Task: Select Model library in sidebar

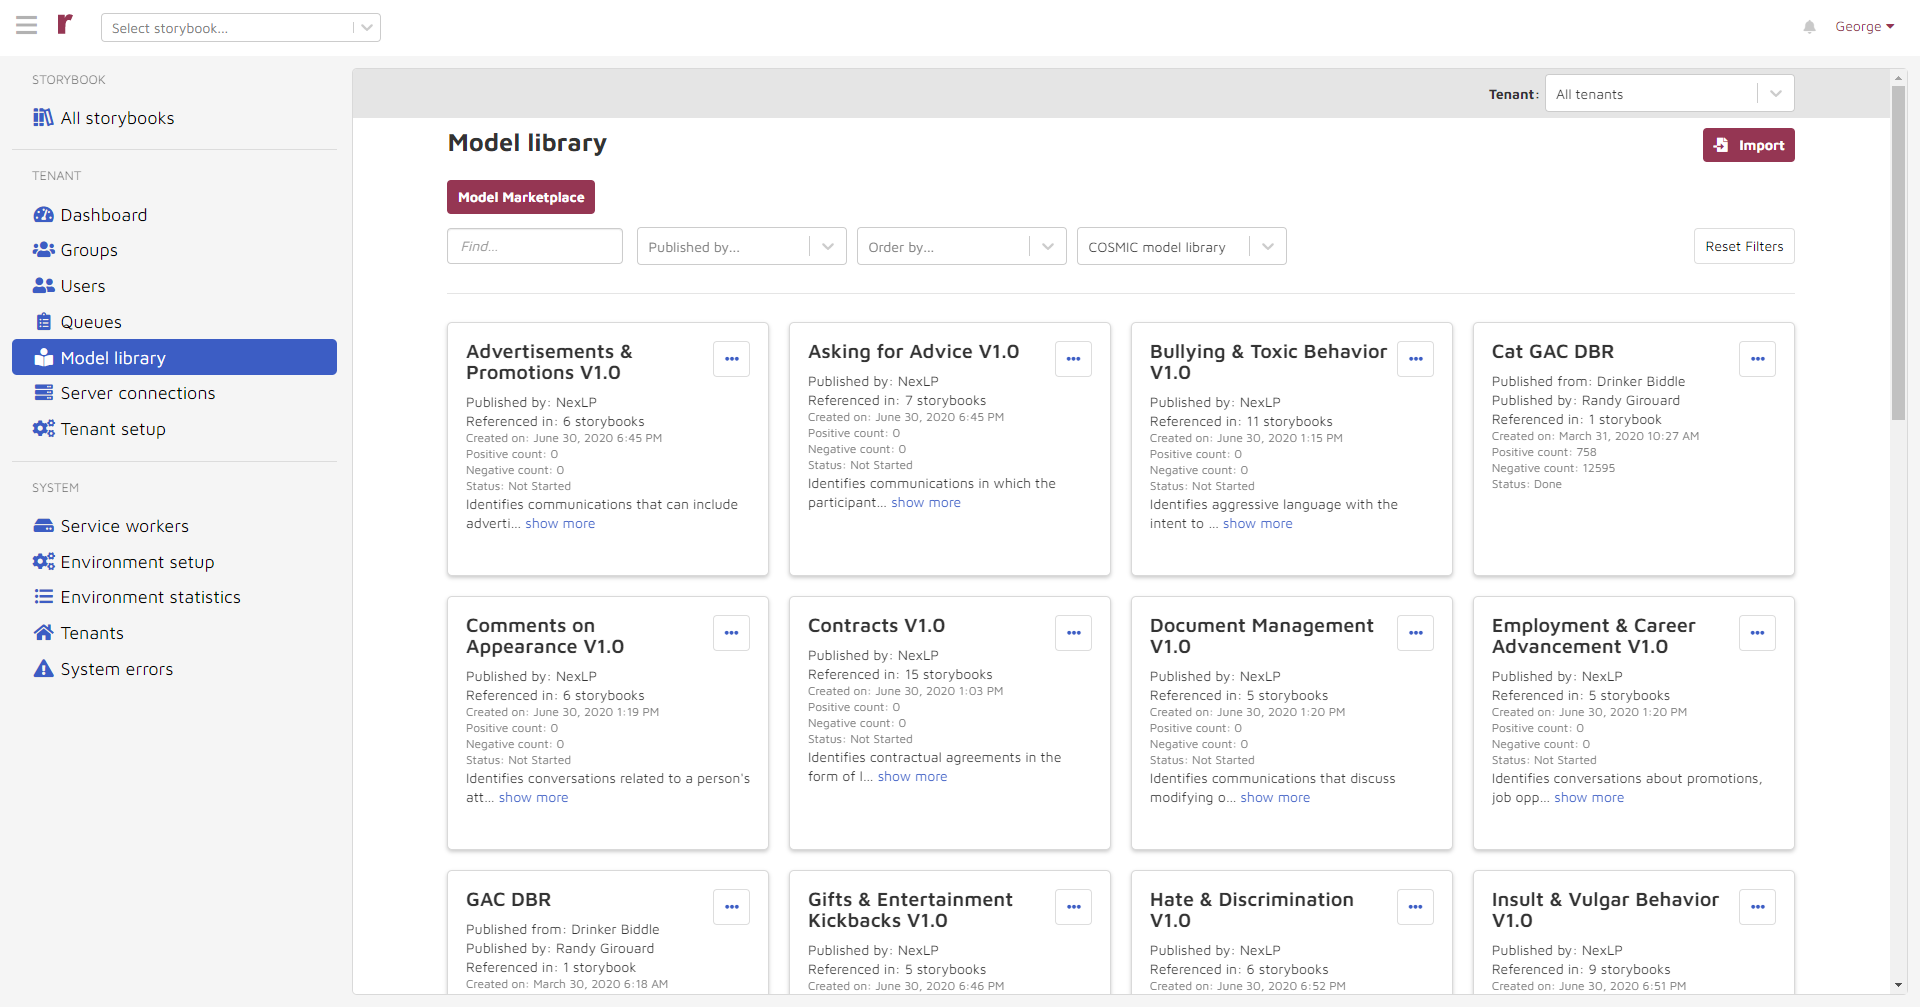Action: 174,358
